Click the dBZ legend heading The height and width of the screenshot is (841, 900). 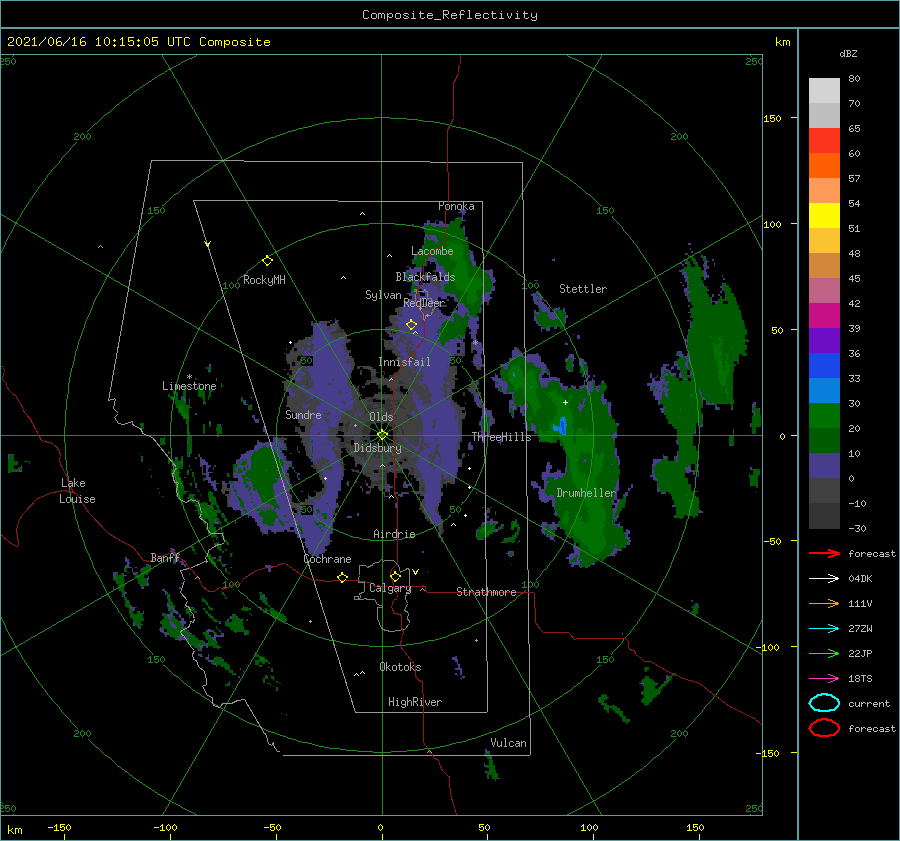coord(848,53)
